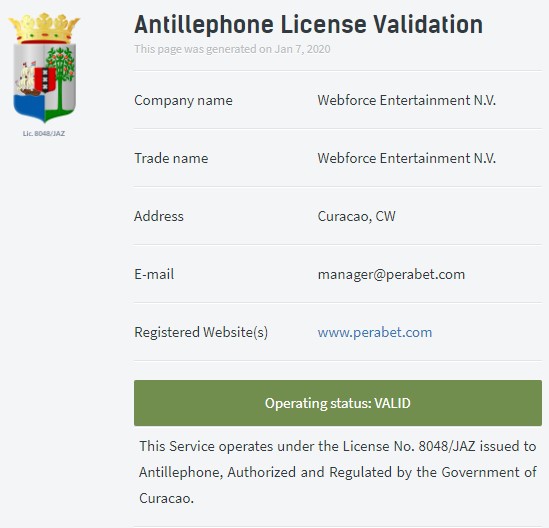Click the Curacao, CW address value
Screen dimensions: 549x528
click(356, 216)
